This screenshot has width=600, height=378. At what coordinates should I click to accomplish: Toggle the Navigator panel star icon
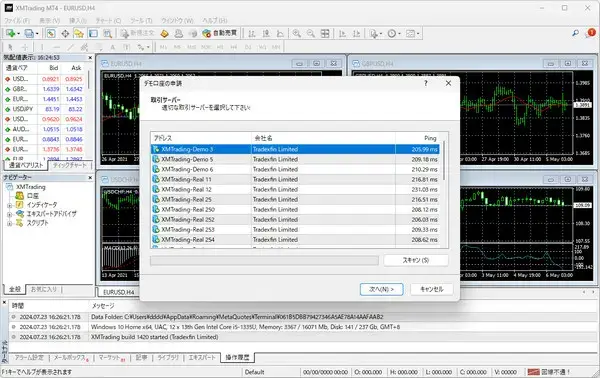click(x=79, y=34)
